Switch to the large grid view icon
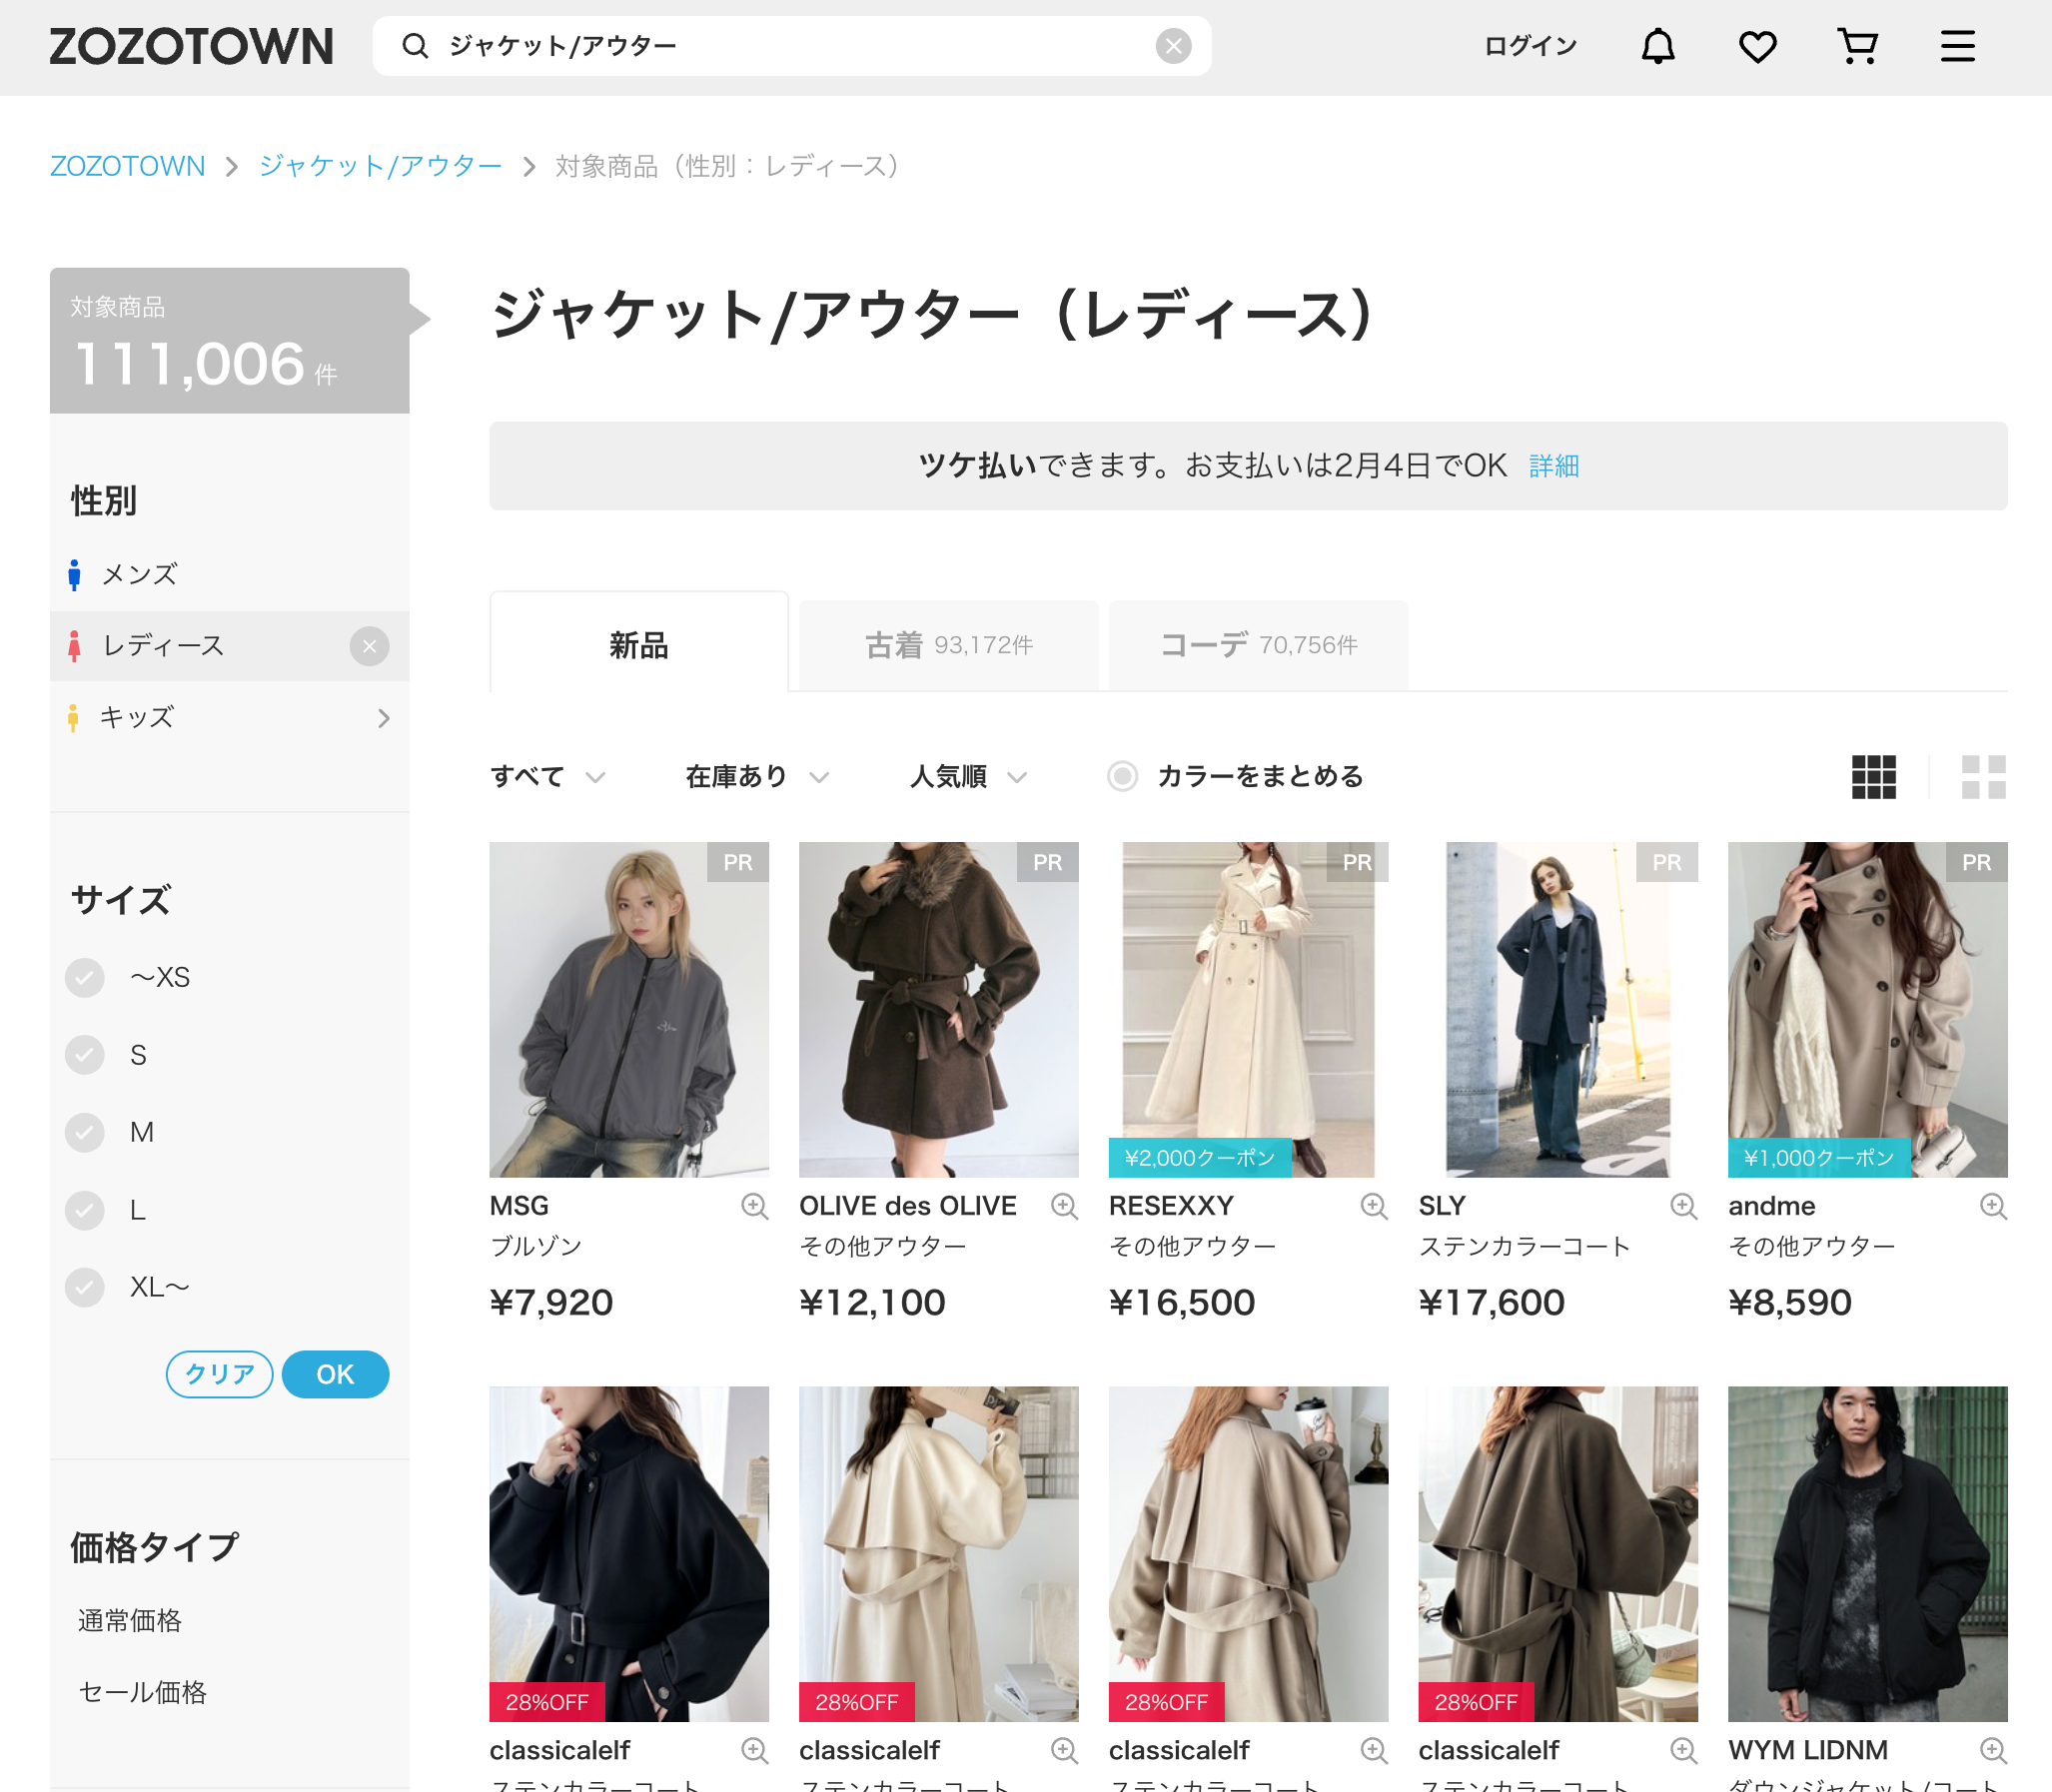Image resolution: width=2052 pixels, height=1792 pixels. pyautogui.click(x=1983, y=777)
